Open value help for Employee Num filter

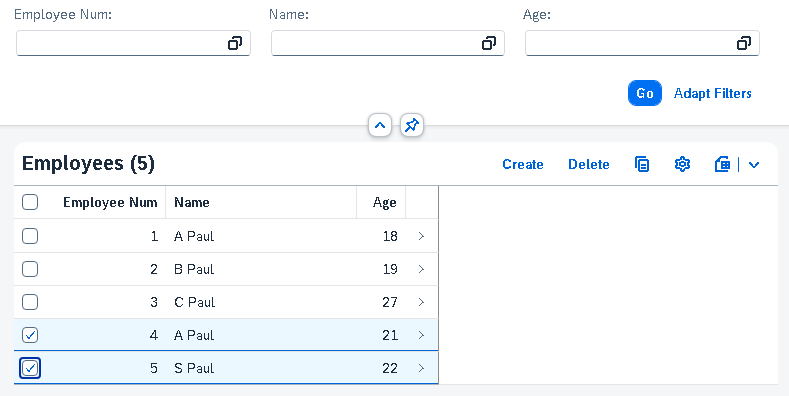[x=234, y=43]
